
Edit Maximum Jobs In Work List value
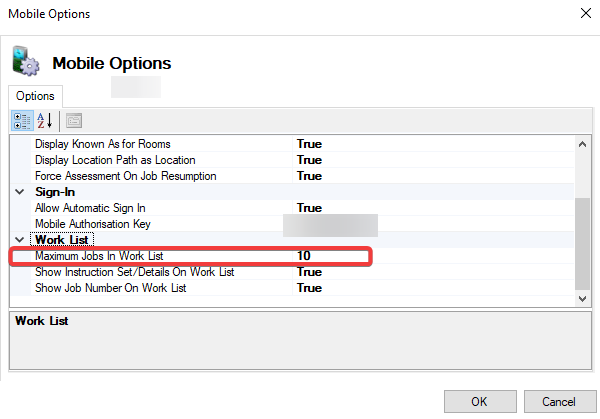pos(330,256)
